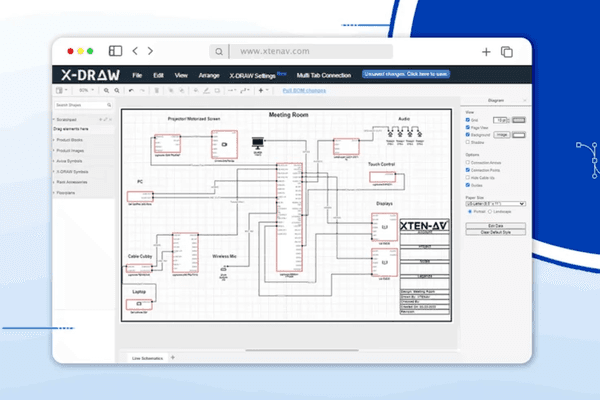This screenshot has width=600, height=400.
Task: Expand the X-DRAW Symbols section
Action: pyautogui.click(x=72, y=172)
